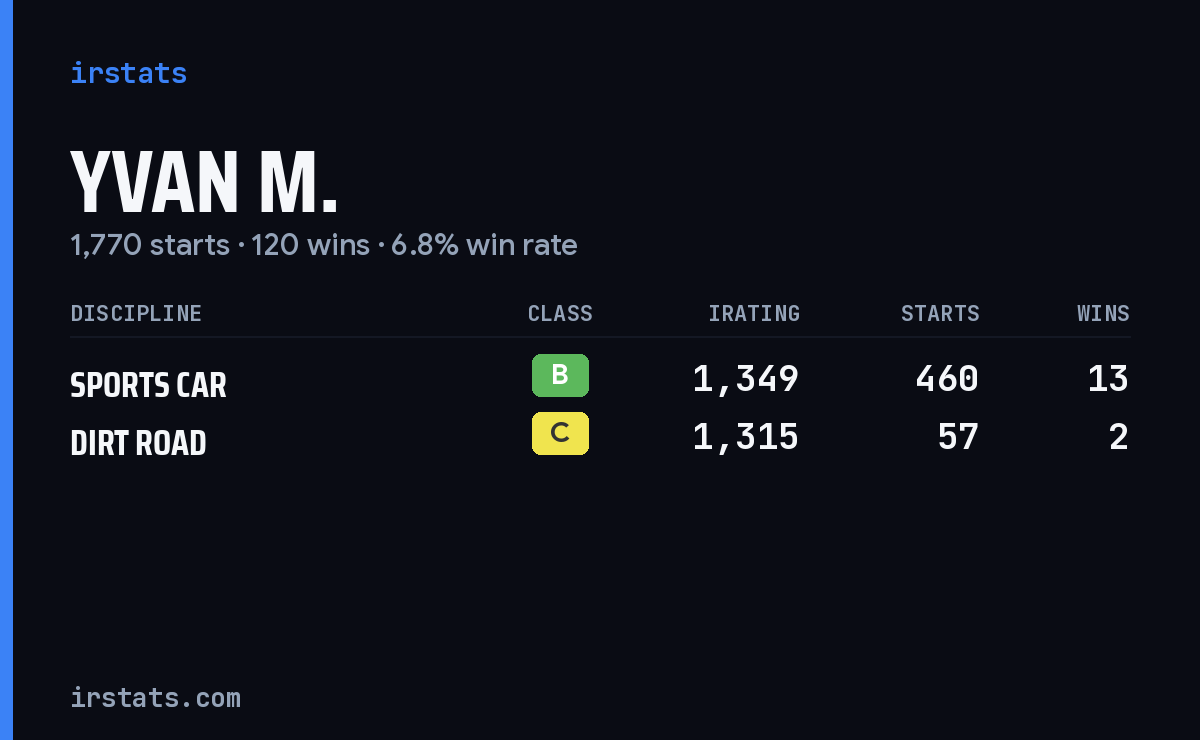Sort by the IRATING column header

pos(754,314)
